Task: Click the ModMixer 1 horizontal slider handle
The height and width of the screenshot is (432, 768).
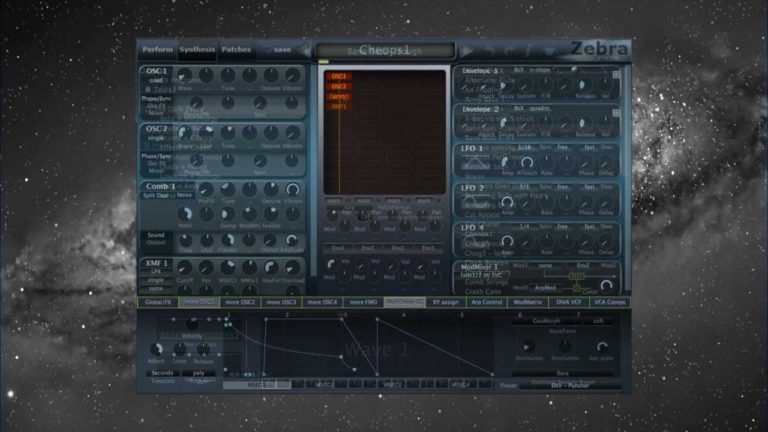Action: [x=576, y=277]
